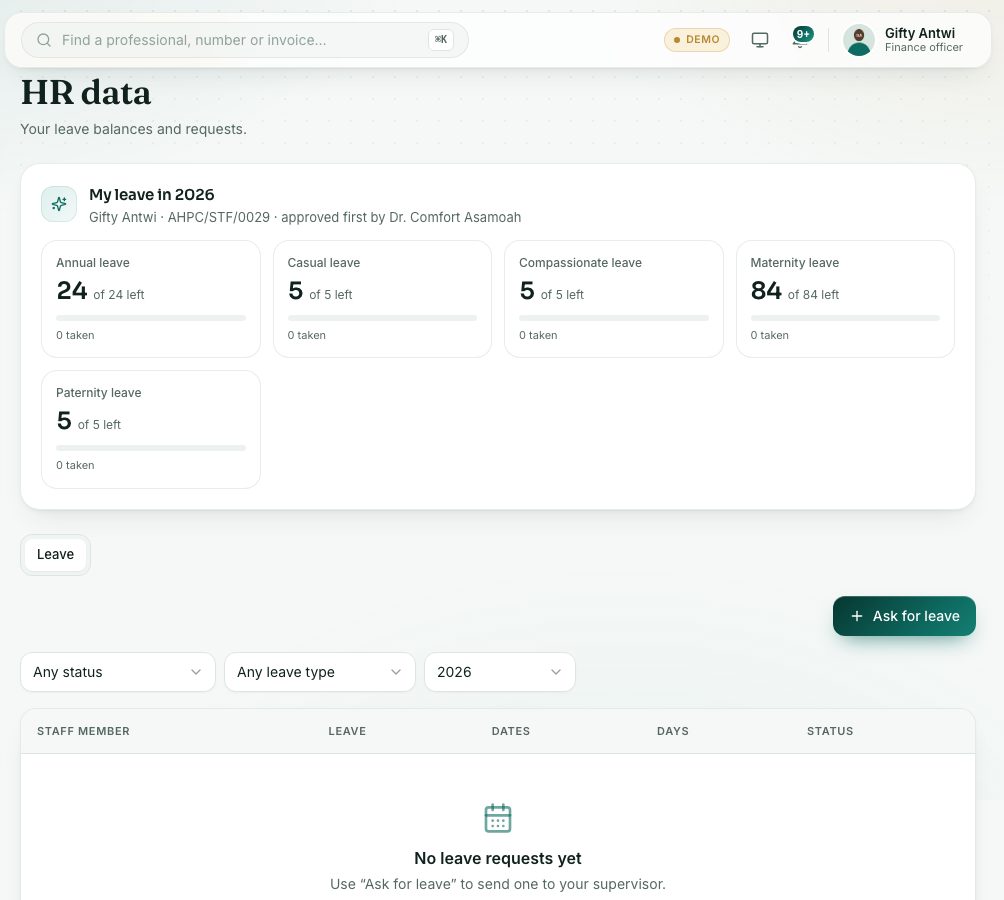Click the Annual leave card title
This screenshot has height=900, width=1004.
(93, 263)
